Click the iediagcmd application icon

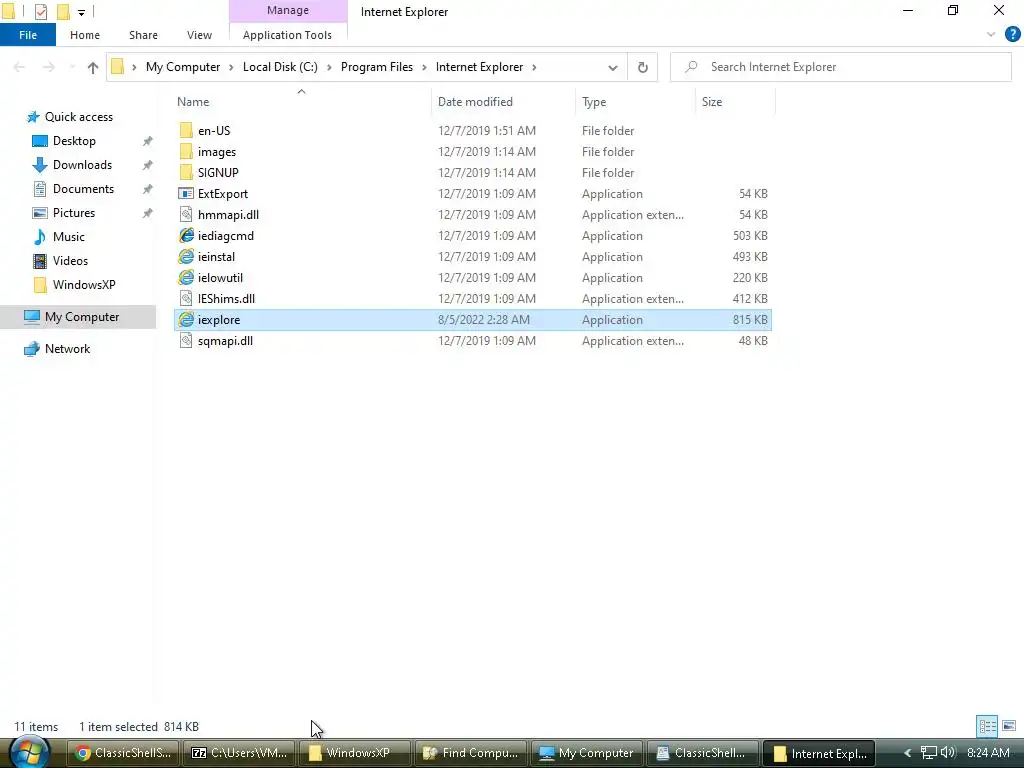coord(186,235)
